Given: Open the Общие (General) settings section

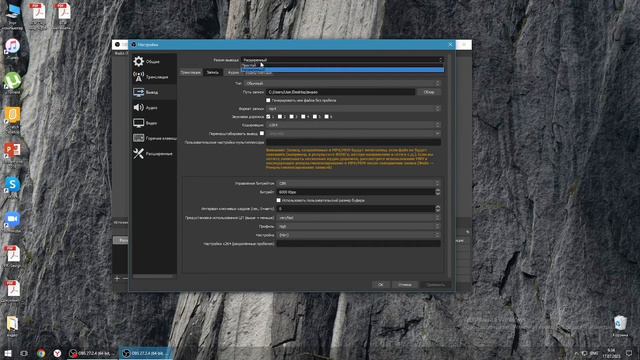Looking at the screenshot, I should (x=154, y=62).
